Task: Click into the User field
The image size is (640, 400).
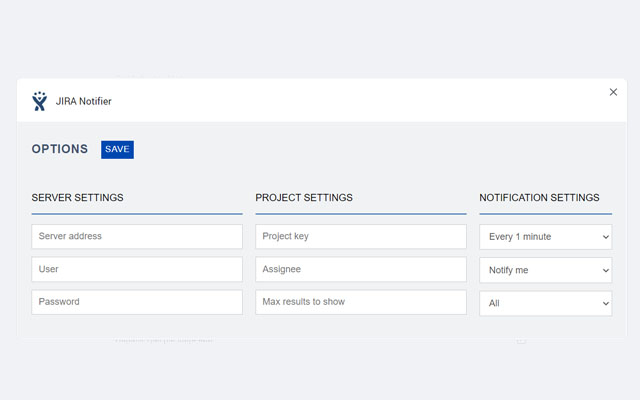Action: point(137,269)
